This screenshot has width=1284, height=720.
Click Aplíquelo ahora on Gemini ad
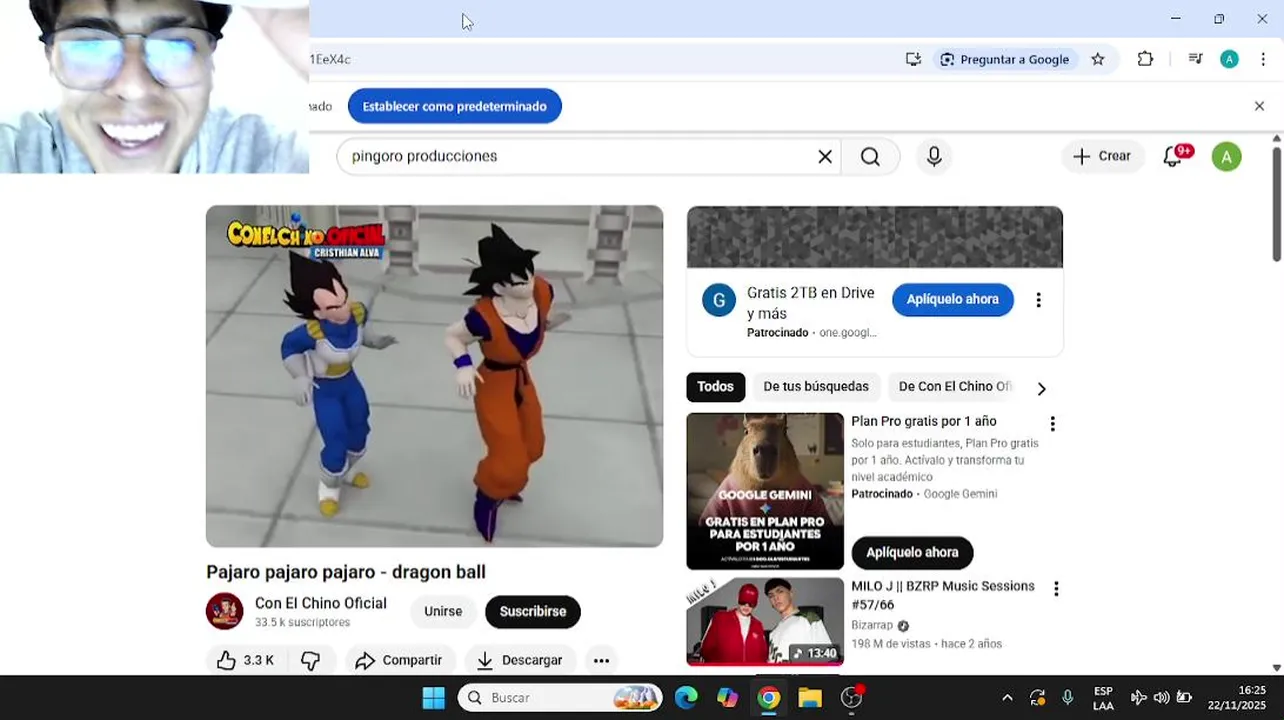(912, 552)
